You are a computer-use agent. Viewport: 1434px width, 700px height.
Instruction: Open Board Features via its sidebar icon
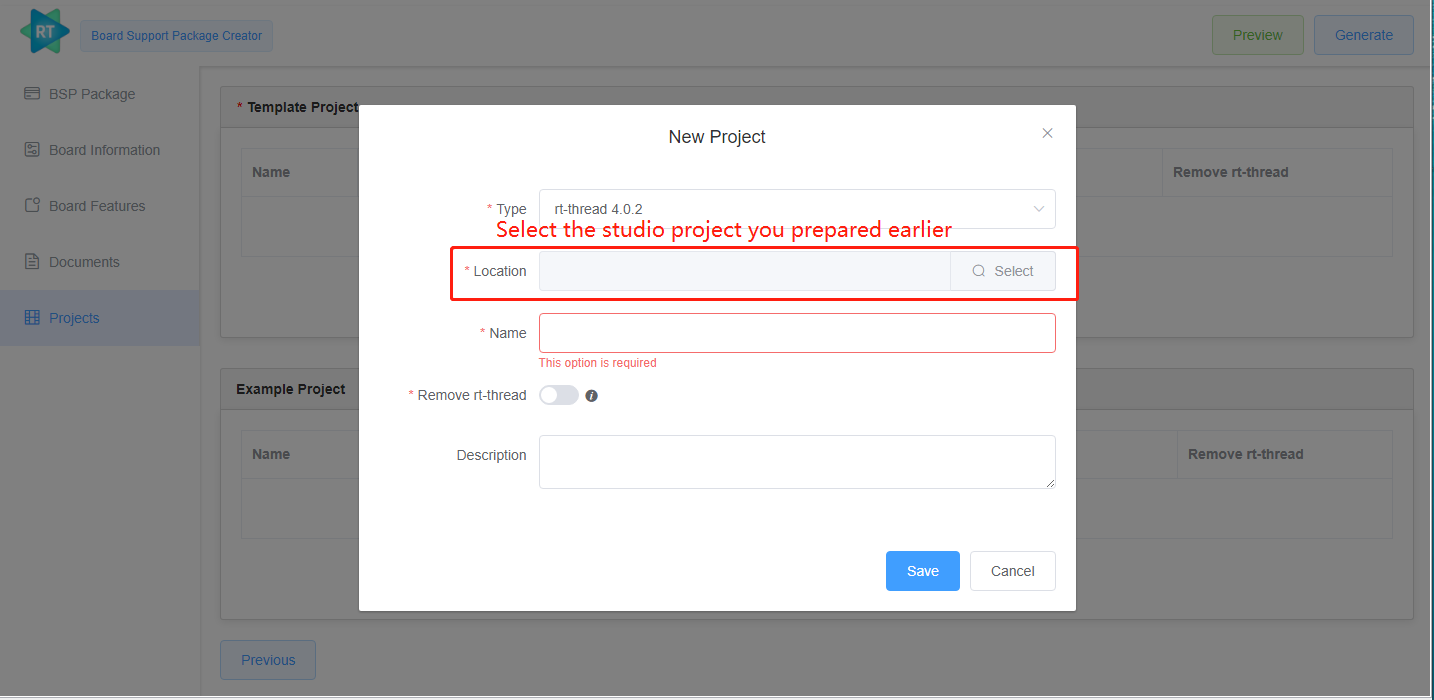click(31, 205)
